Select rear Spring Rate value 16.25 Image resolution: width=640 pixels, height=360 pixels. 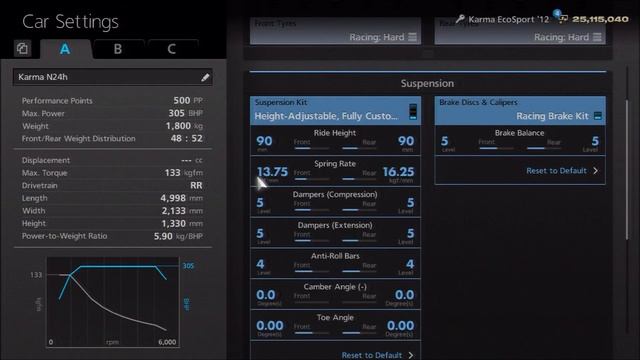pos(398,171)
